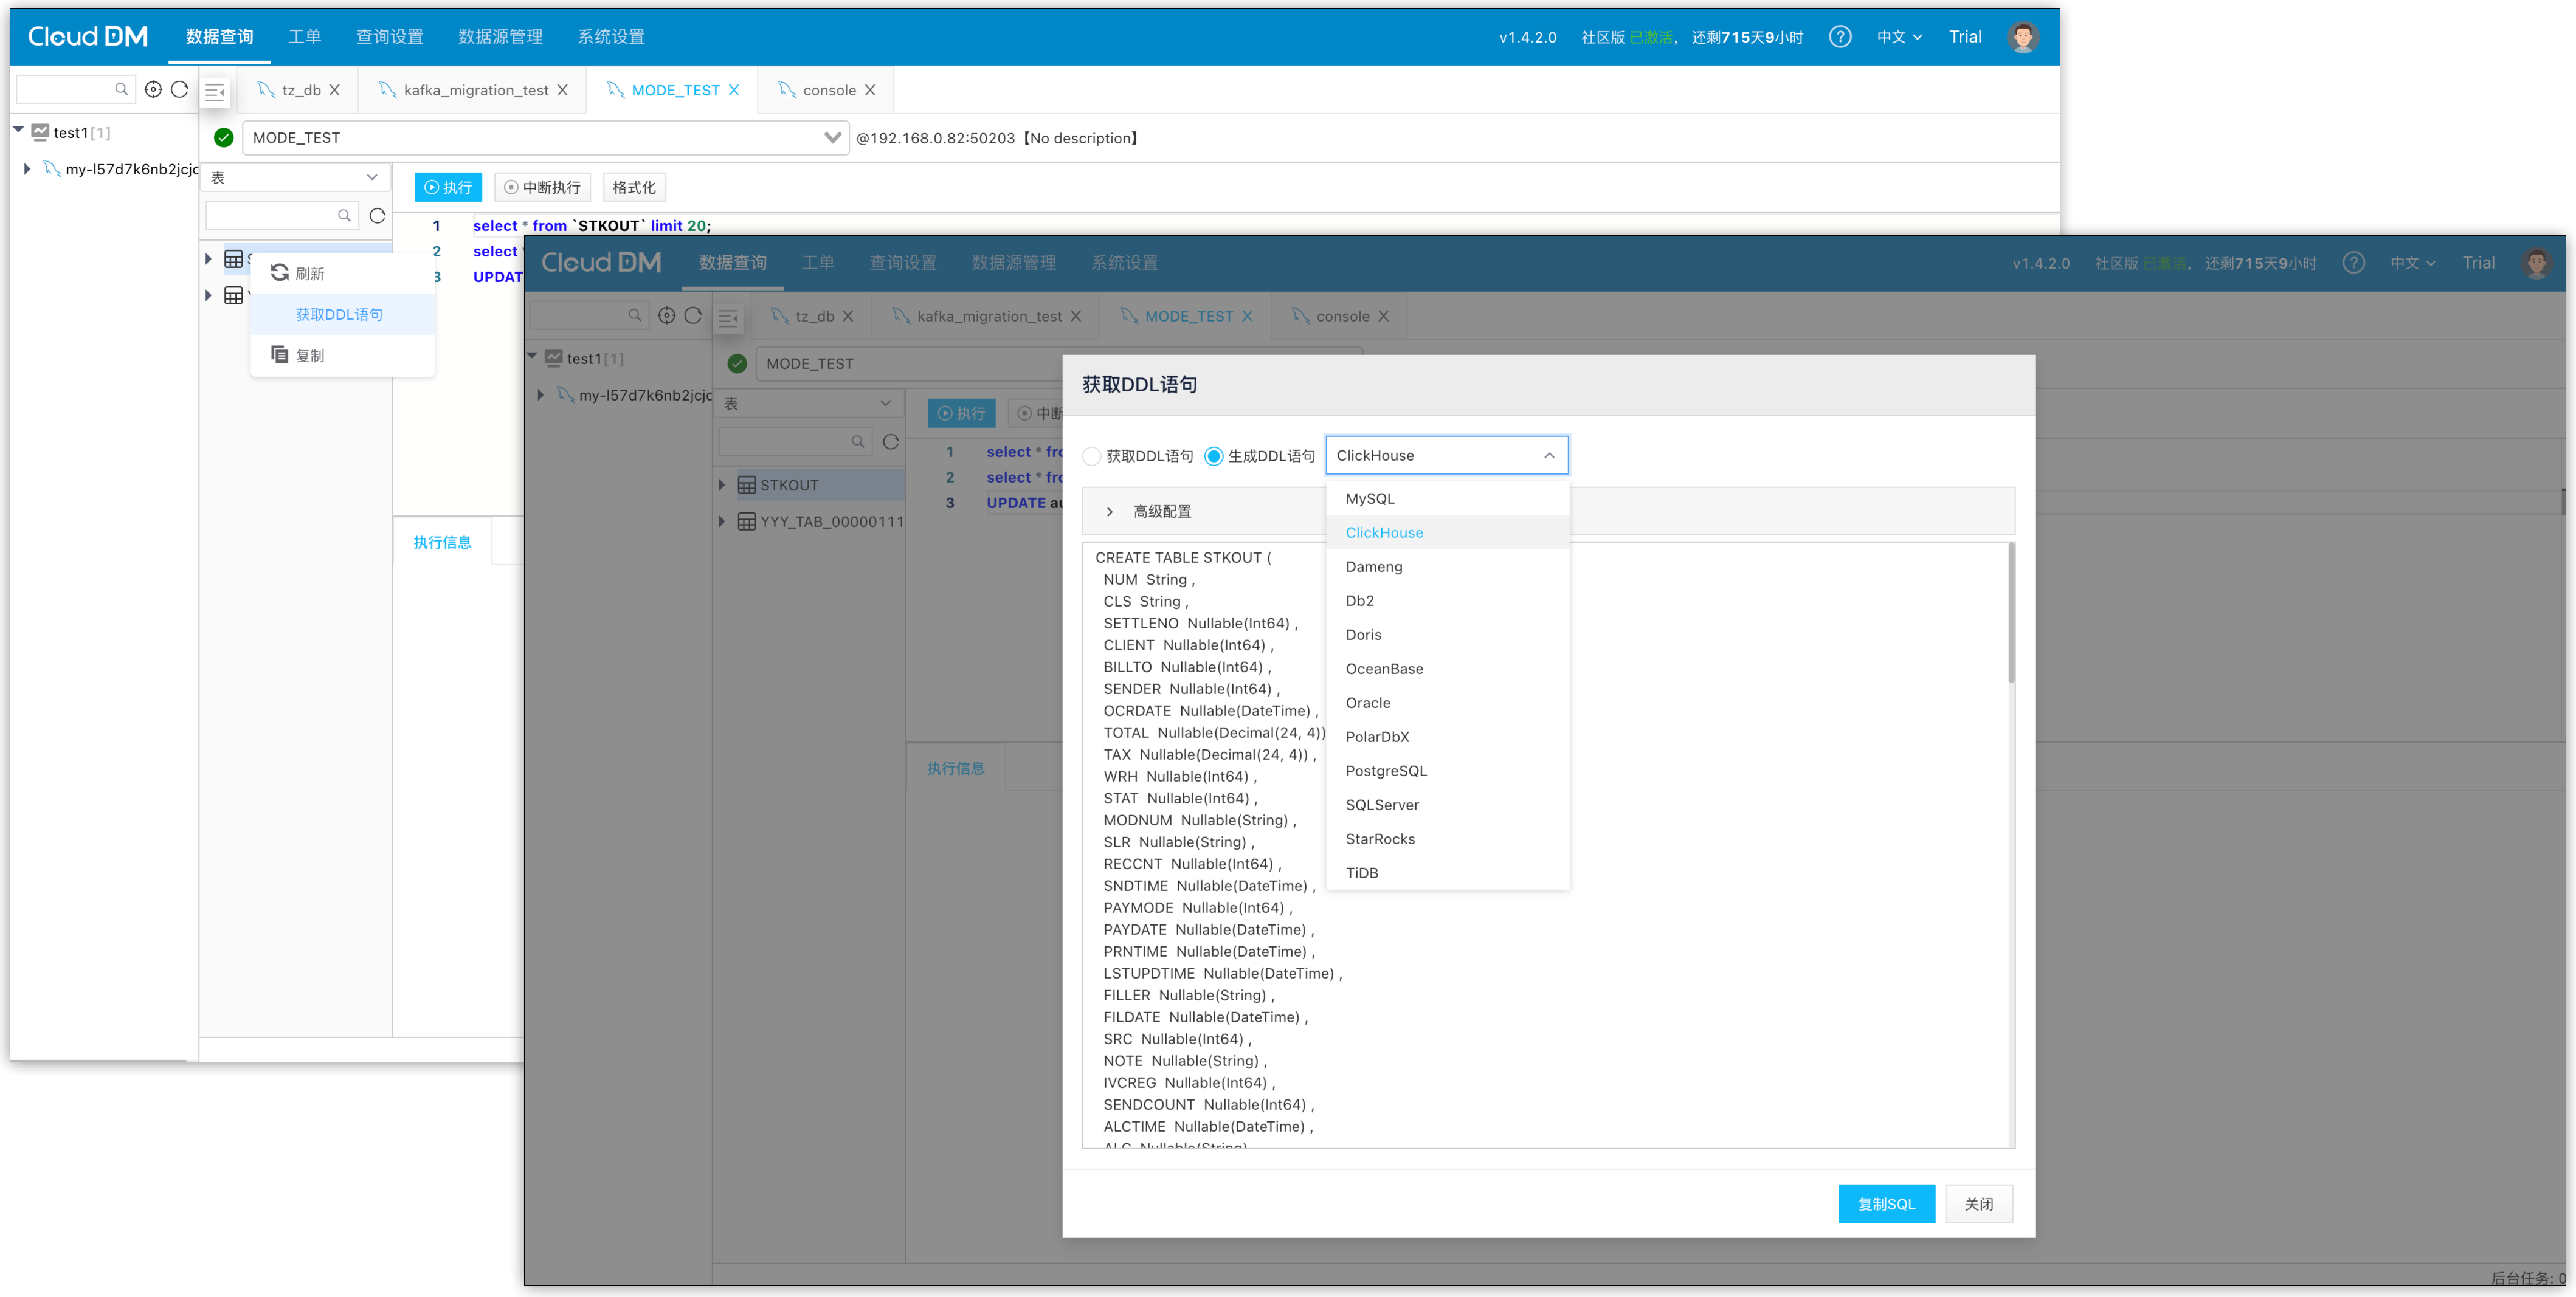
Task: Select the 生成DDL语句 radio option
Action: point(1214,456)
